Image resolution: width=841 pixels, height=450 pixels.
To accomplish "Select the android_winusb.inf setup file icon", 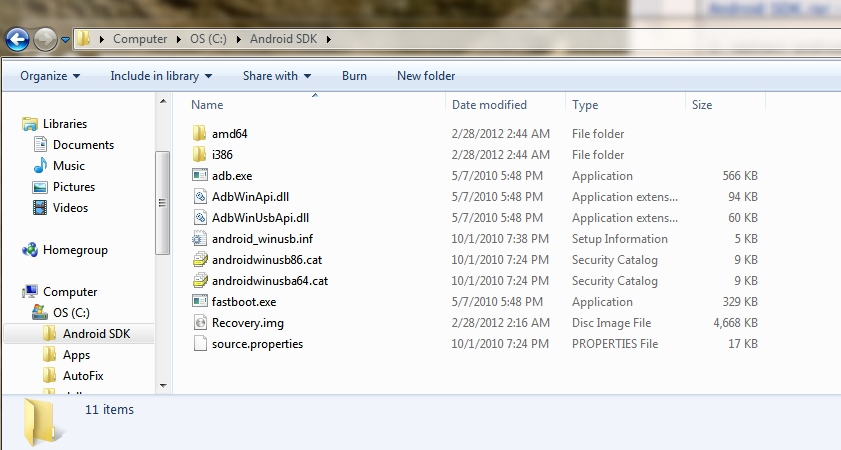I will click(x=199, y=239).
